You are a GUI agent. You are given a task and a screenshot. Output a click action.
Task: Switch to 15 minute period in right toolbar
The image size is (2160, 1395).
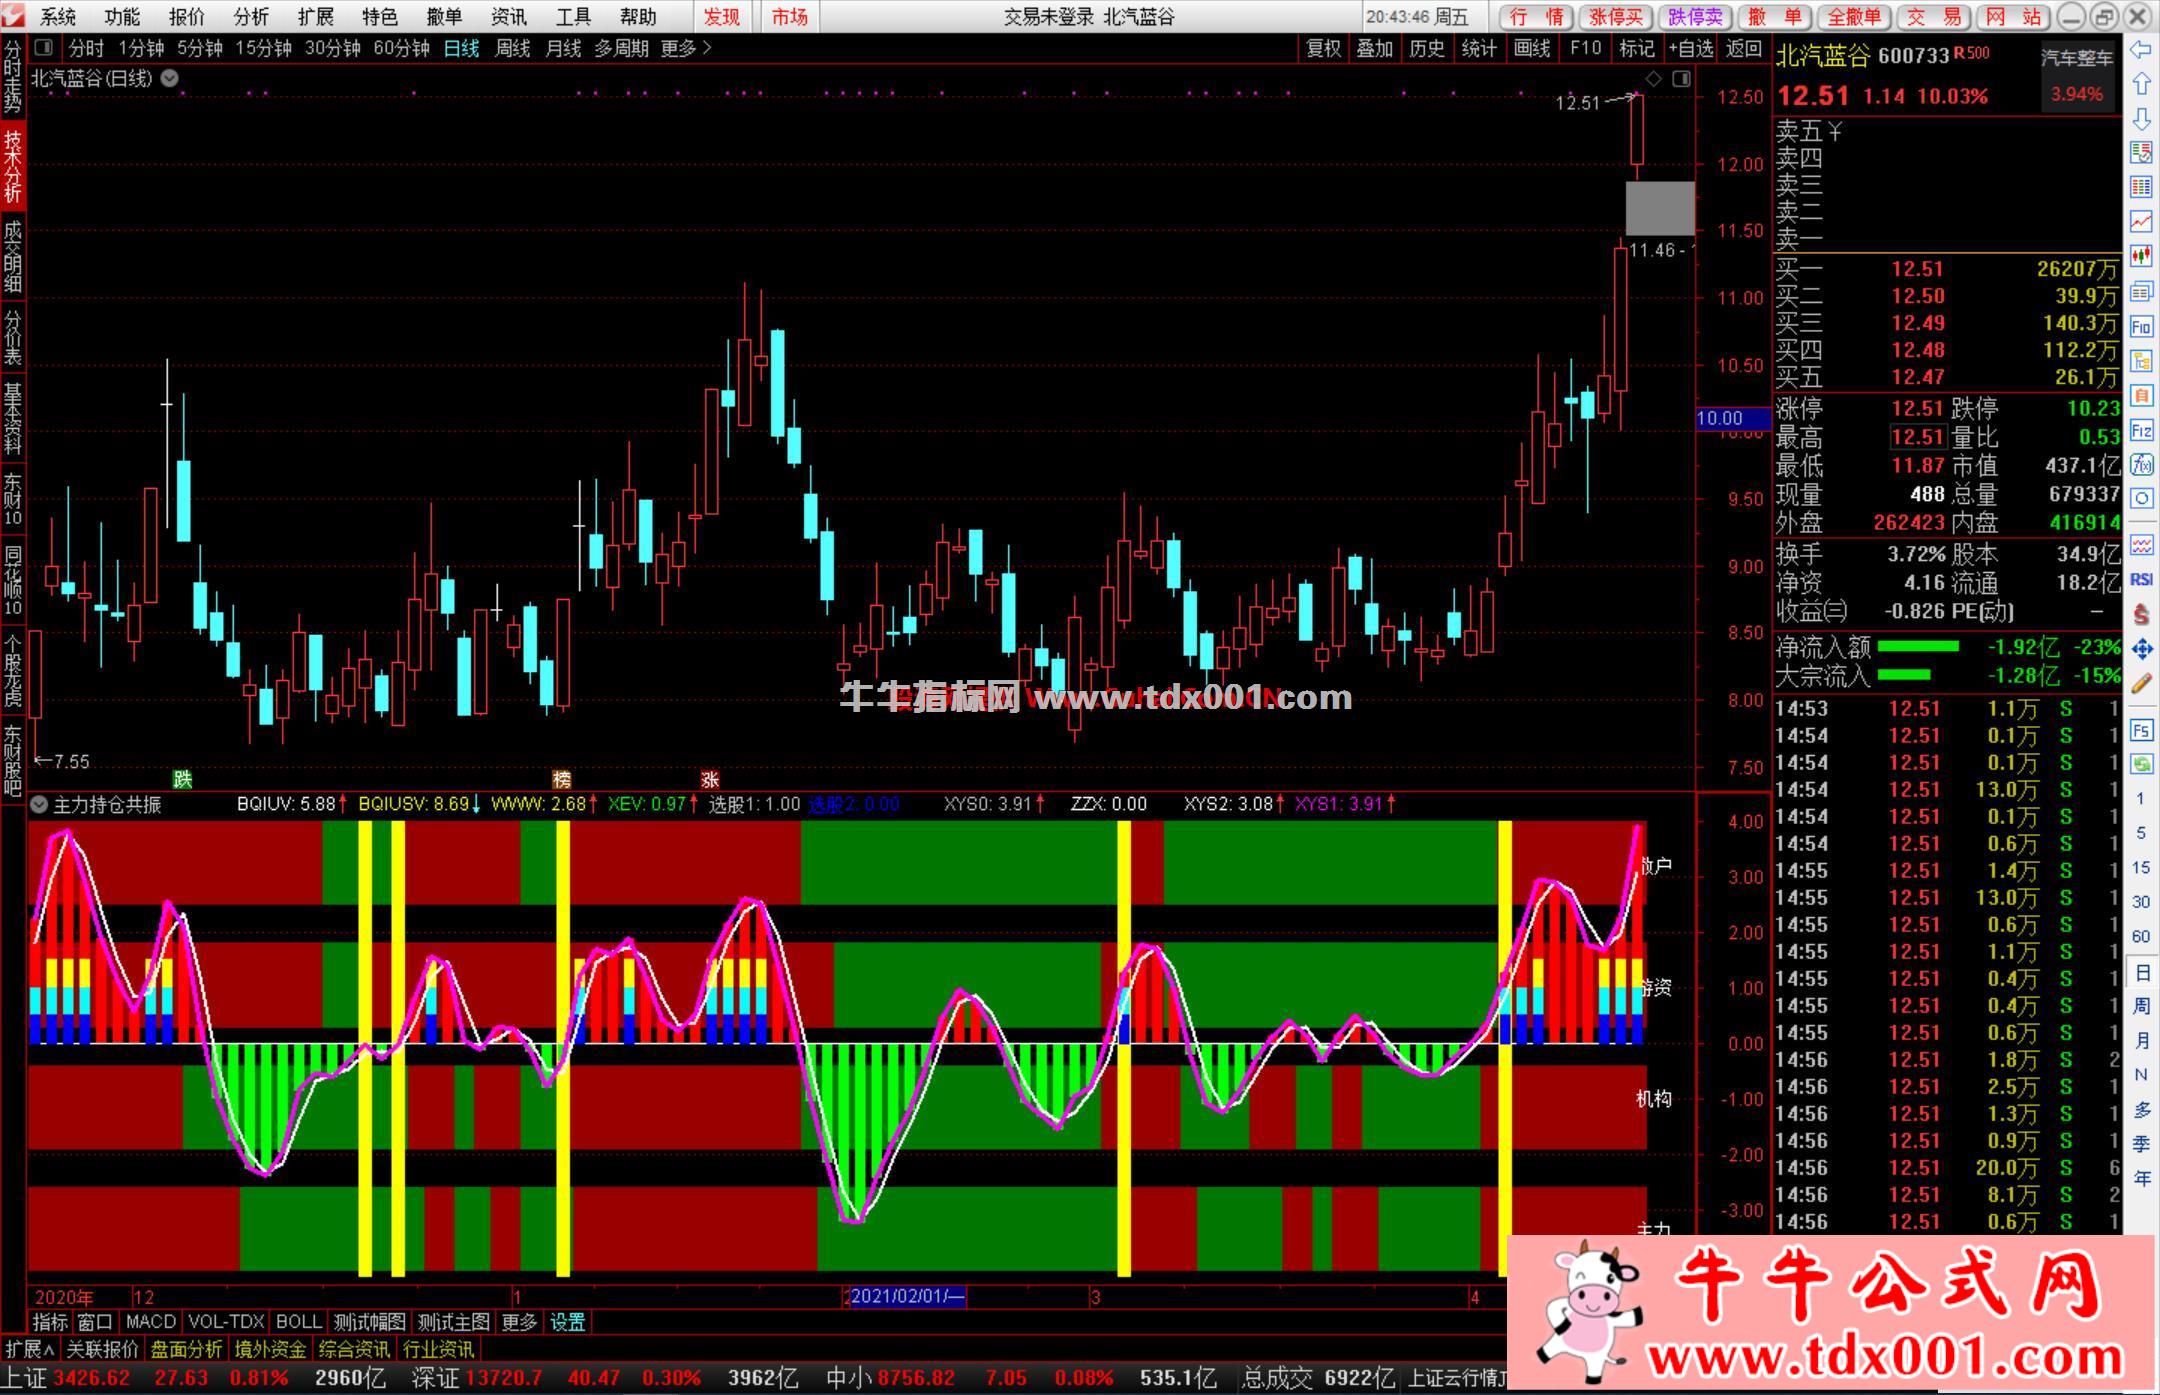click(x=2141, y=867)
